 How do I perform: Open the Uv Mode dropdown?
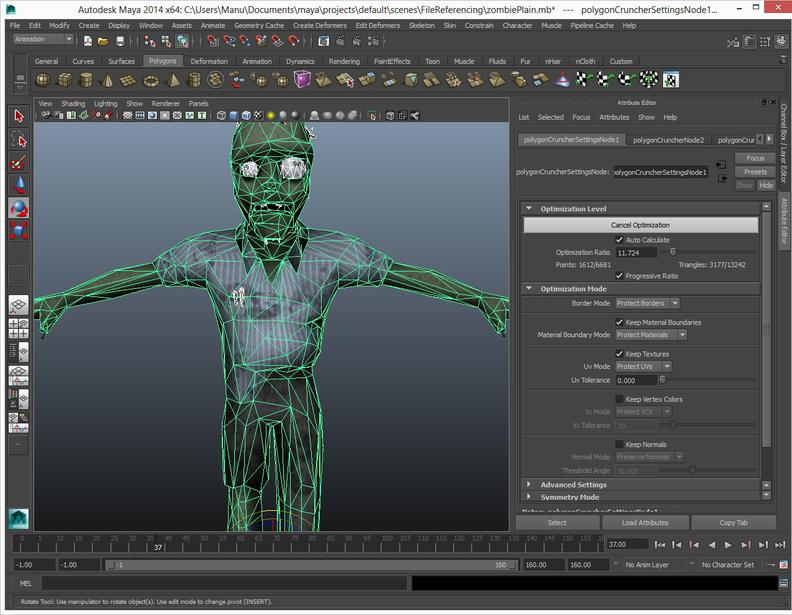coord(643,366)
